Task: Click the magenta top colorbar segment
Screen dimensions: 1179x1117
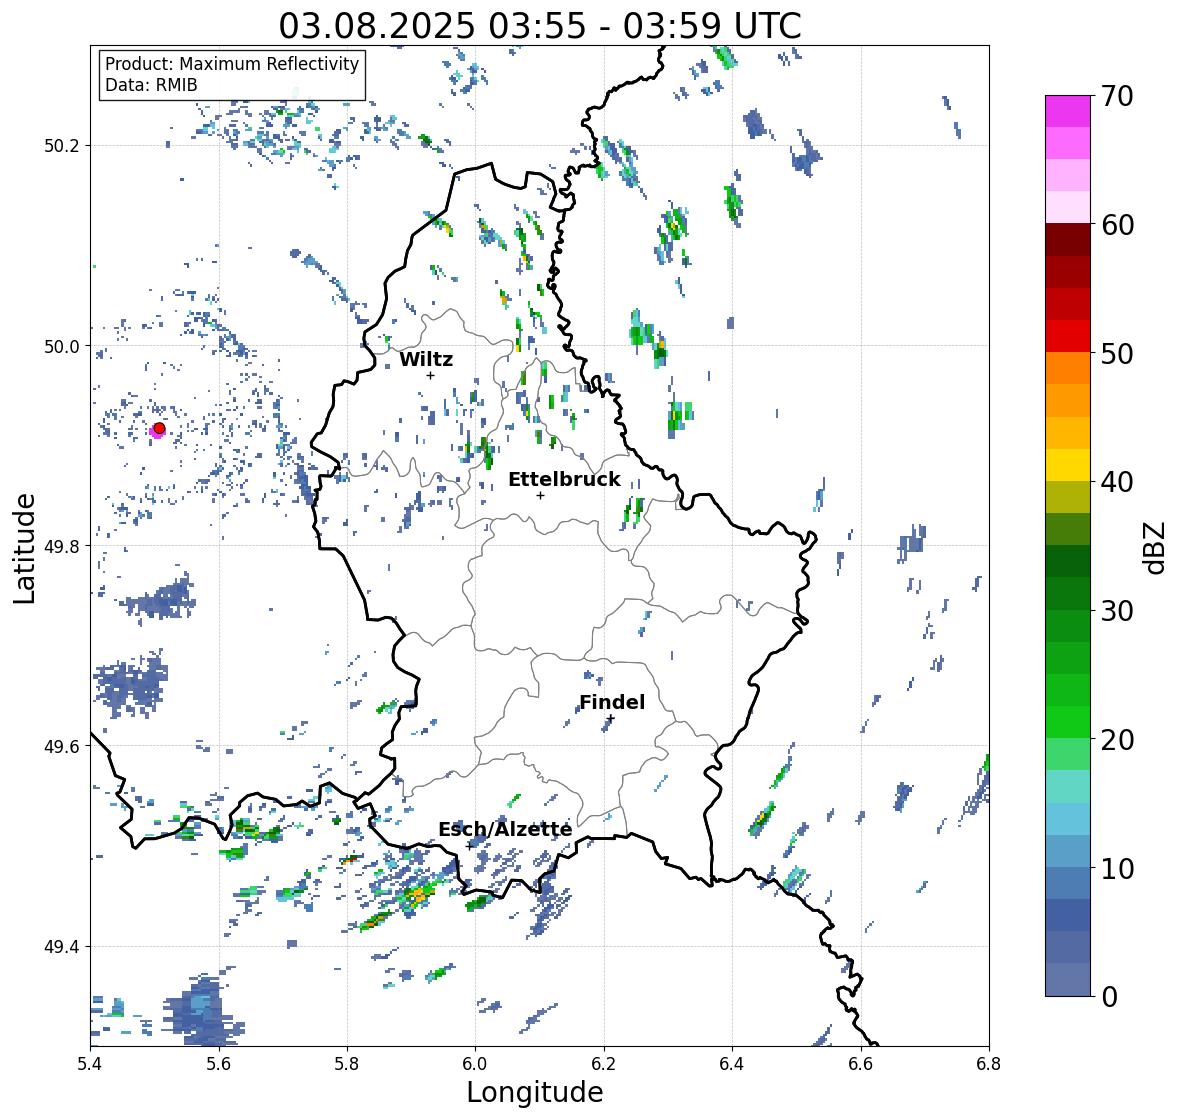Action: click(1068, 111)
